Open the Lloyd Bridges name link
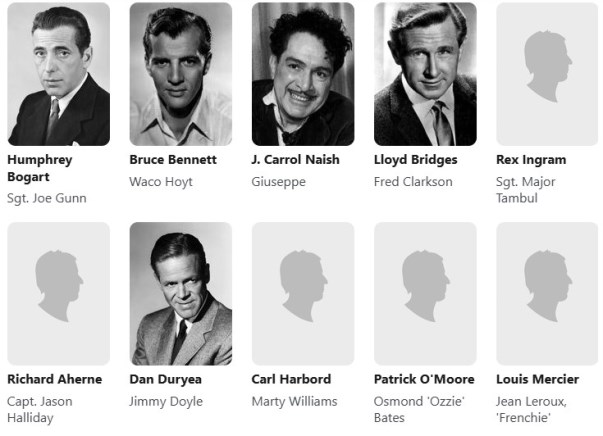 click(x=415, y=160)
